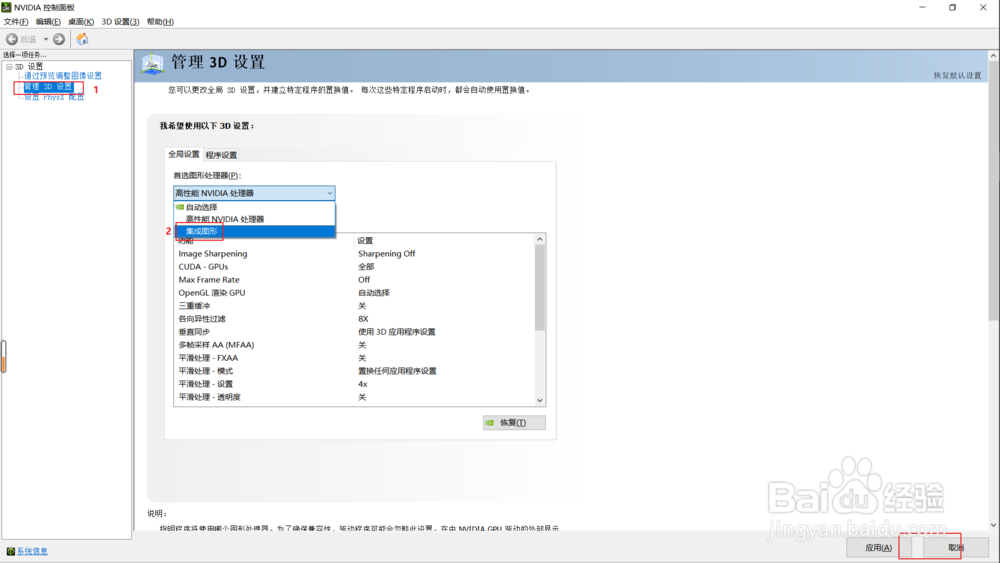Image resolution: width=1000 pixels, height=563 pixels.
Task: Click the system information icon at bottom-left
Action: (10, 551)
